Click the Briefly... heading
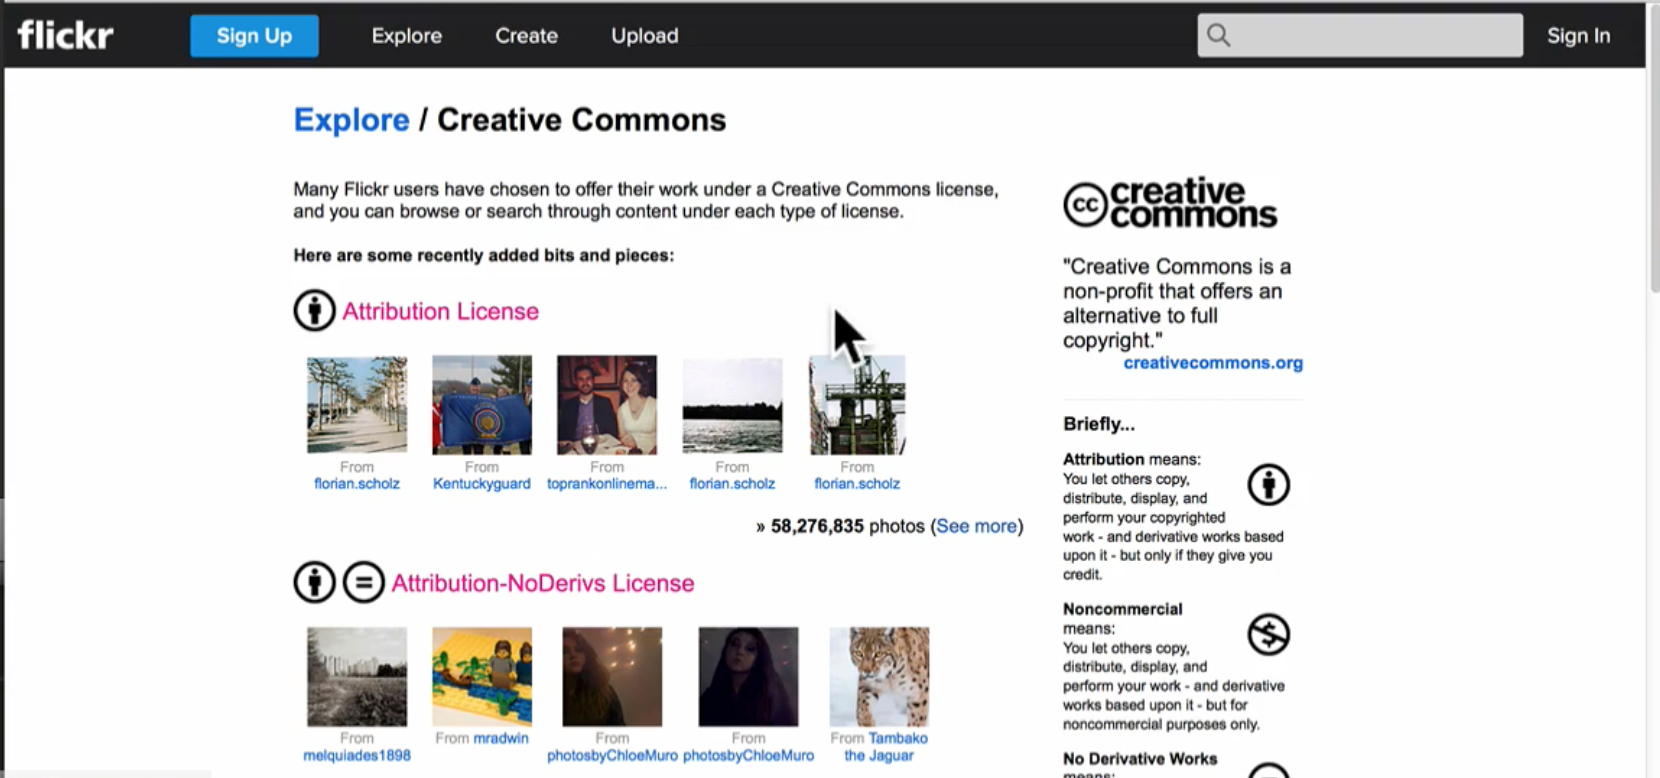 coord(1099,424)
